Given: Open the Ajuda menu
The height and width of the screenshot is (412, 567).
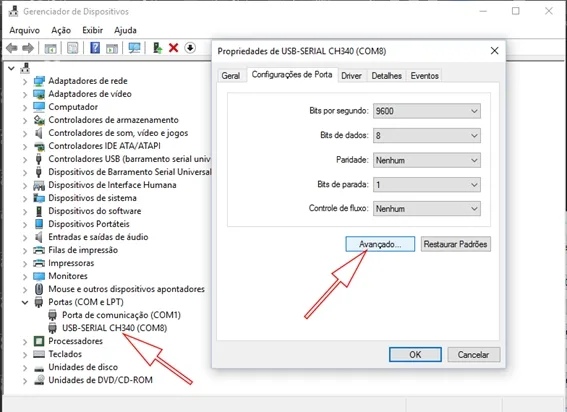Looking at the screenshot, I should click(x=125, y=30).
